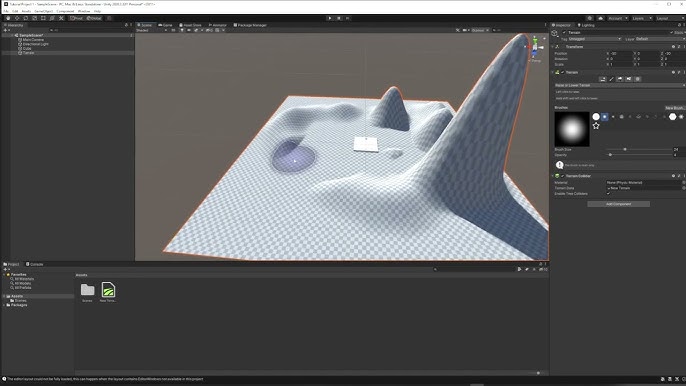
Task: Select the Rotate tool in toolbar
Action: click(26, 18)
